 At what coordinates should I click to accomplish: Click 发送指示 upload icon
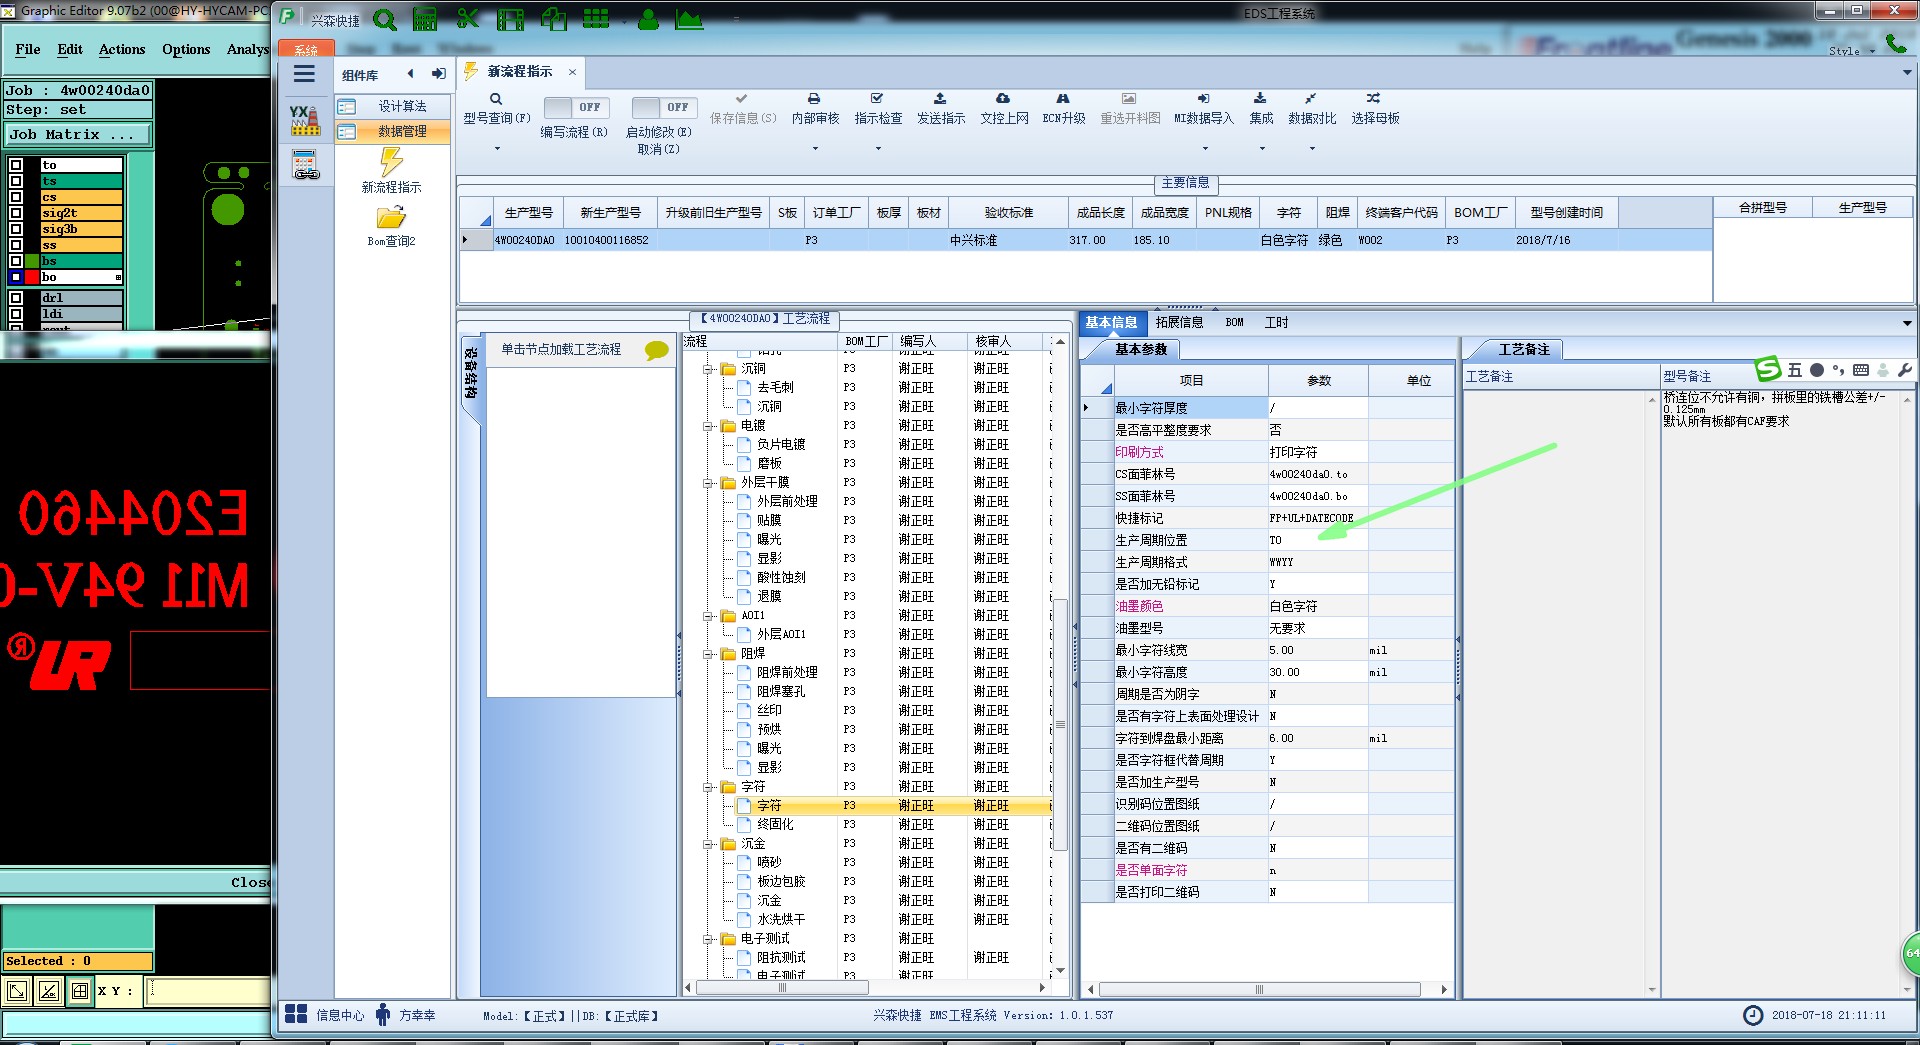point(940,99)
